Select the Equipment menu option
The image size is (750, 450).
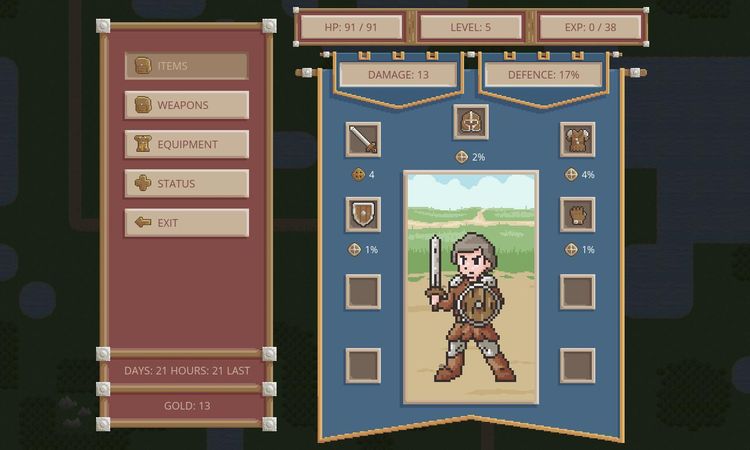[x=186, y=144]
